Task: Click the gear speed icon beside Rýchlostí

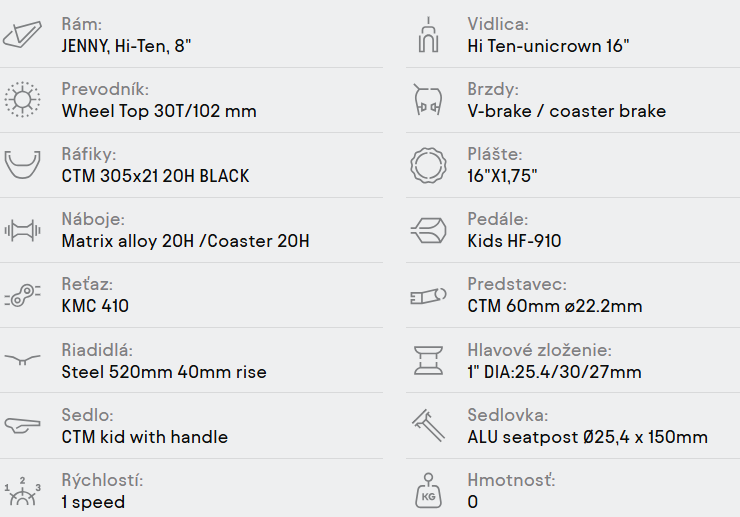Action: tap(21, 492)
